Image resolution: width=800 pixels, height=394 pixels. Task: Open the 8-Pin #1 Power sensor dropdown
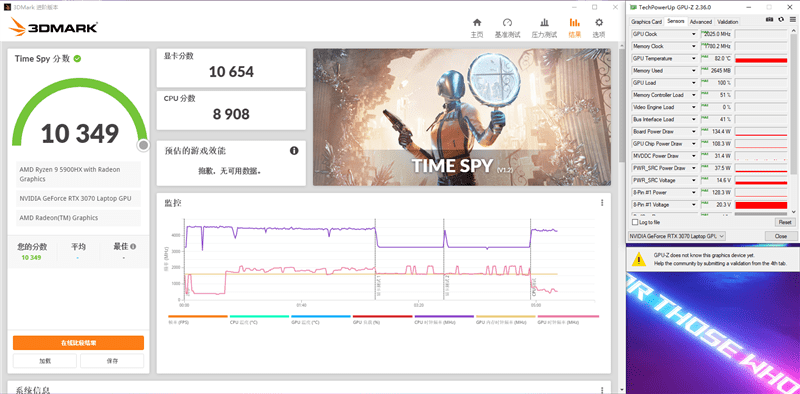[x=694, y=193]
